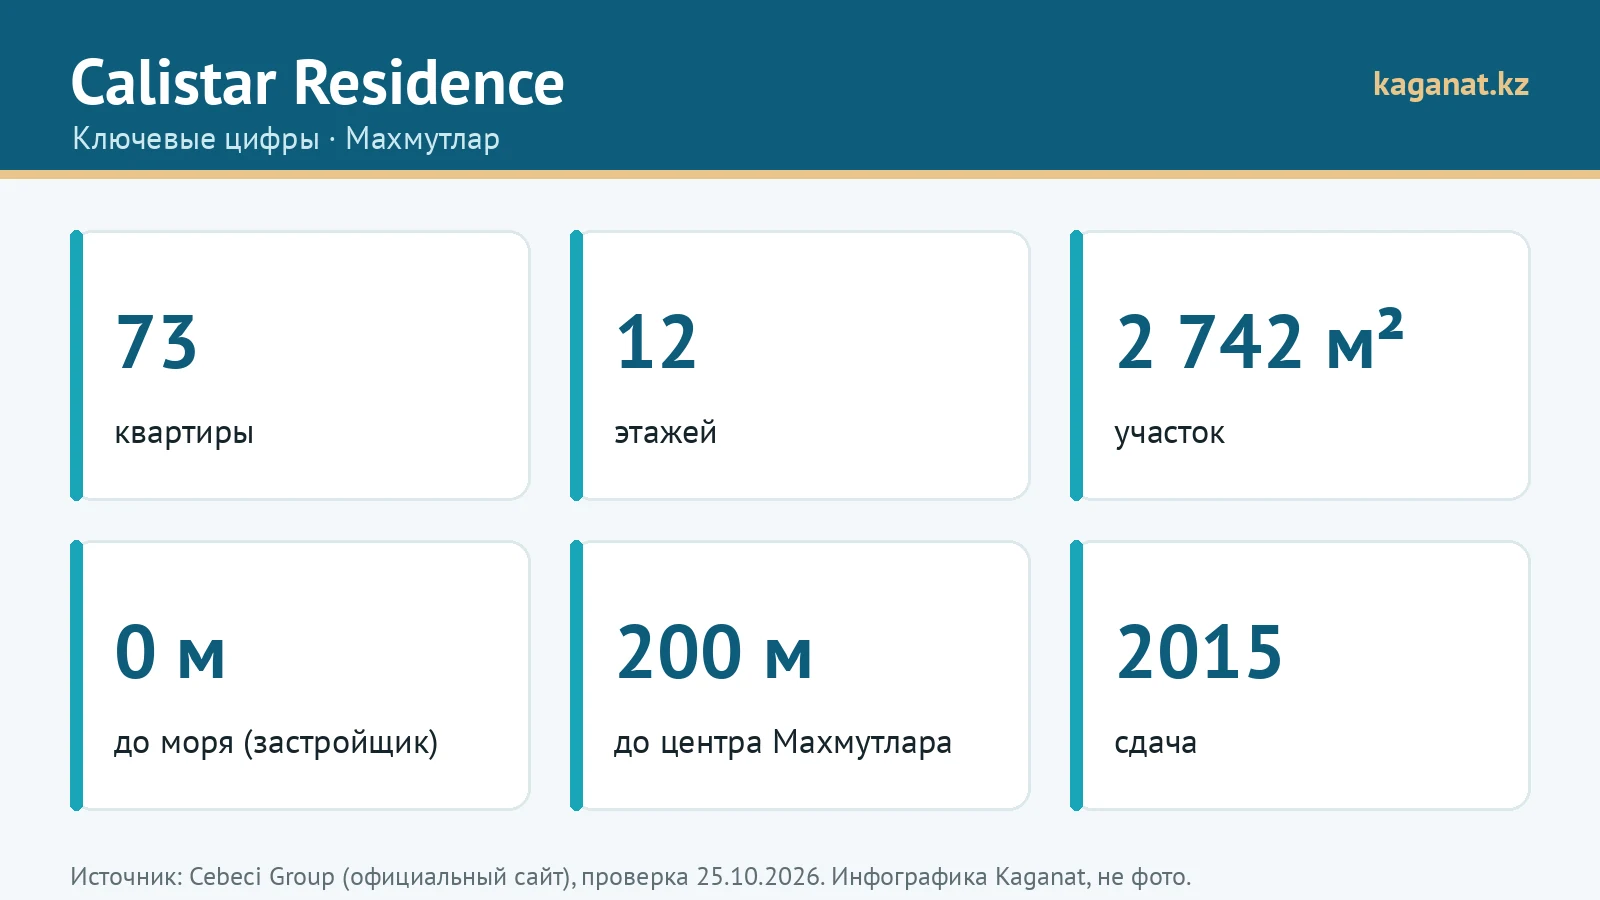
Task: Select the value 2 742 м²
Action: (x=1260, y=340)
